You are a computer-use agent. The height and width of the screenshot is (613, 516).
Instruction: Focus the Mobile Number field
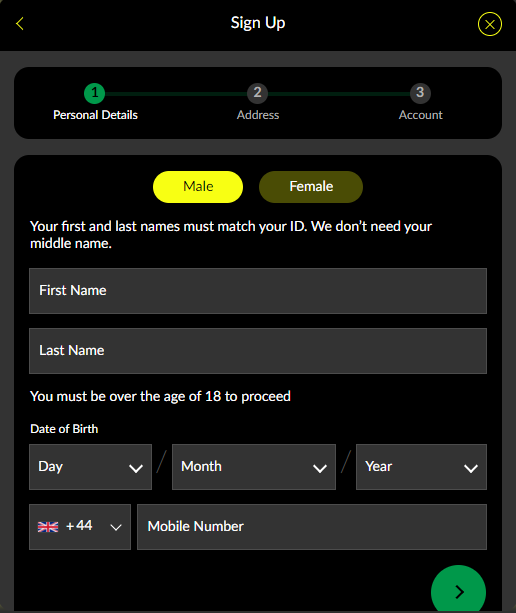click(312, 527)
